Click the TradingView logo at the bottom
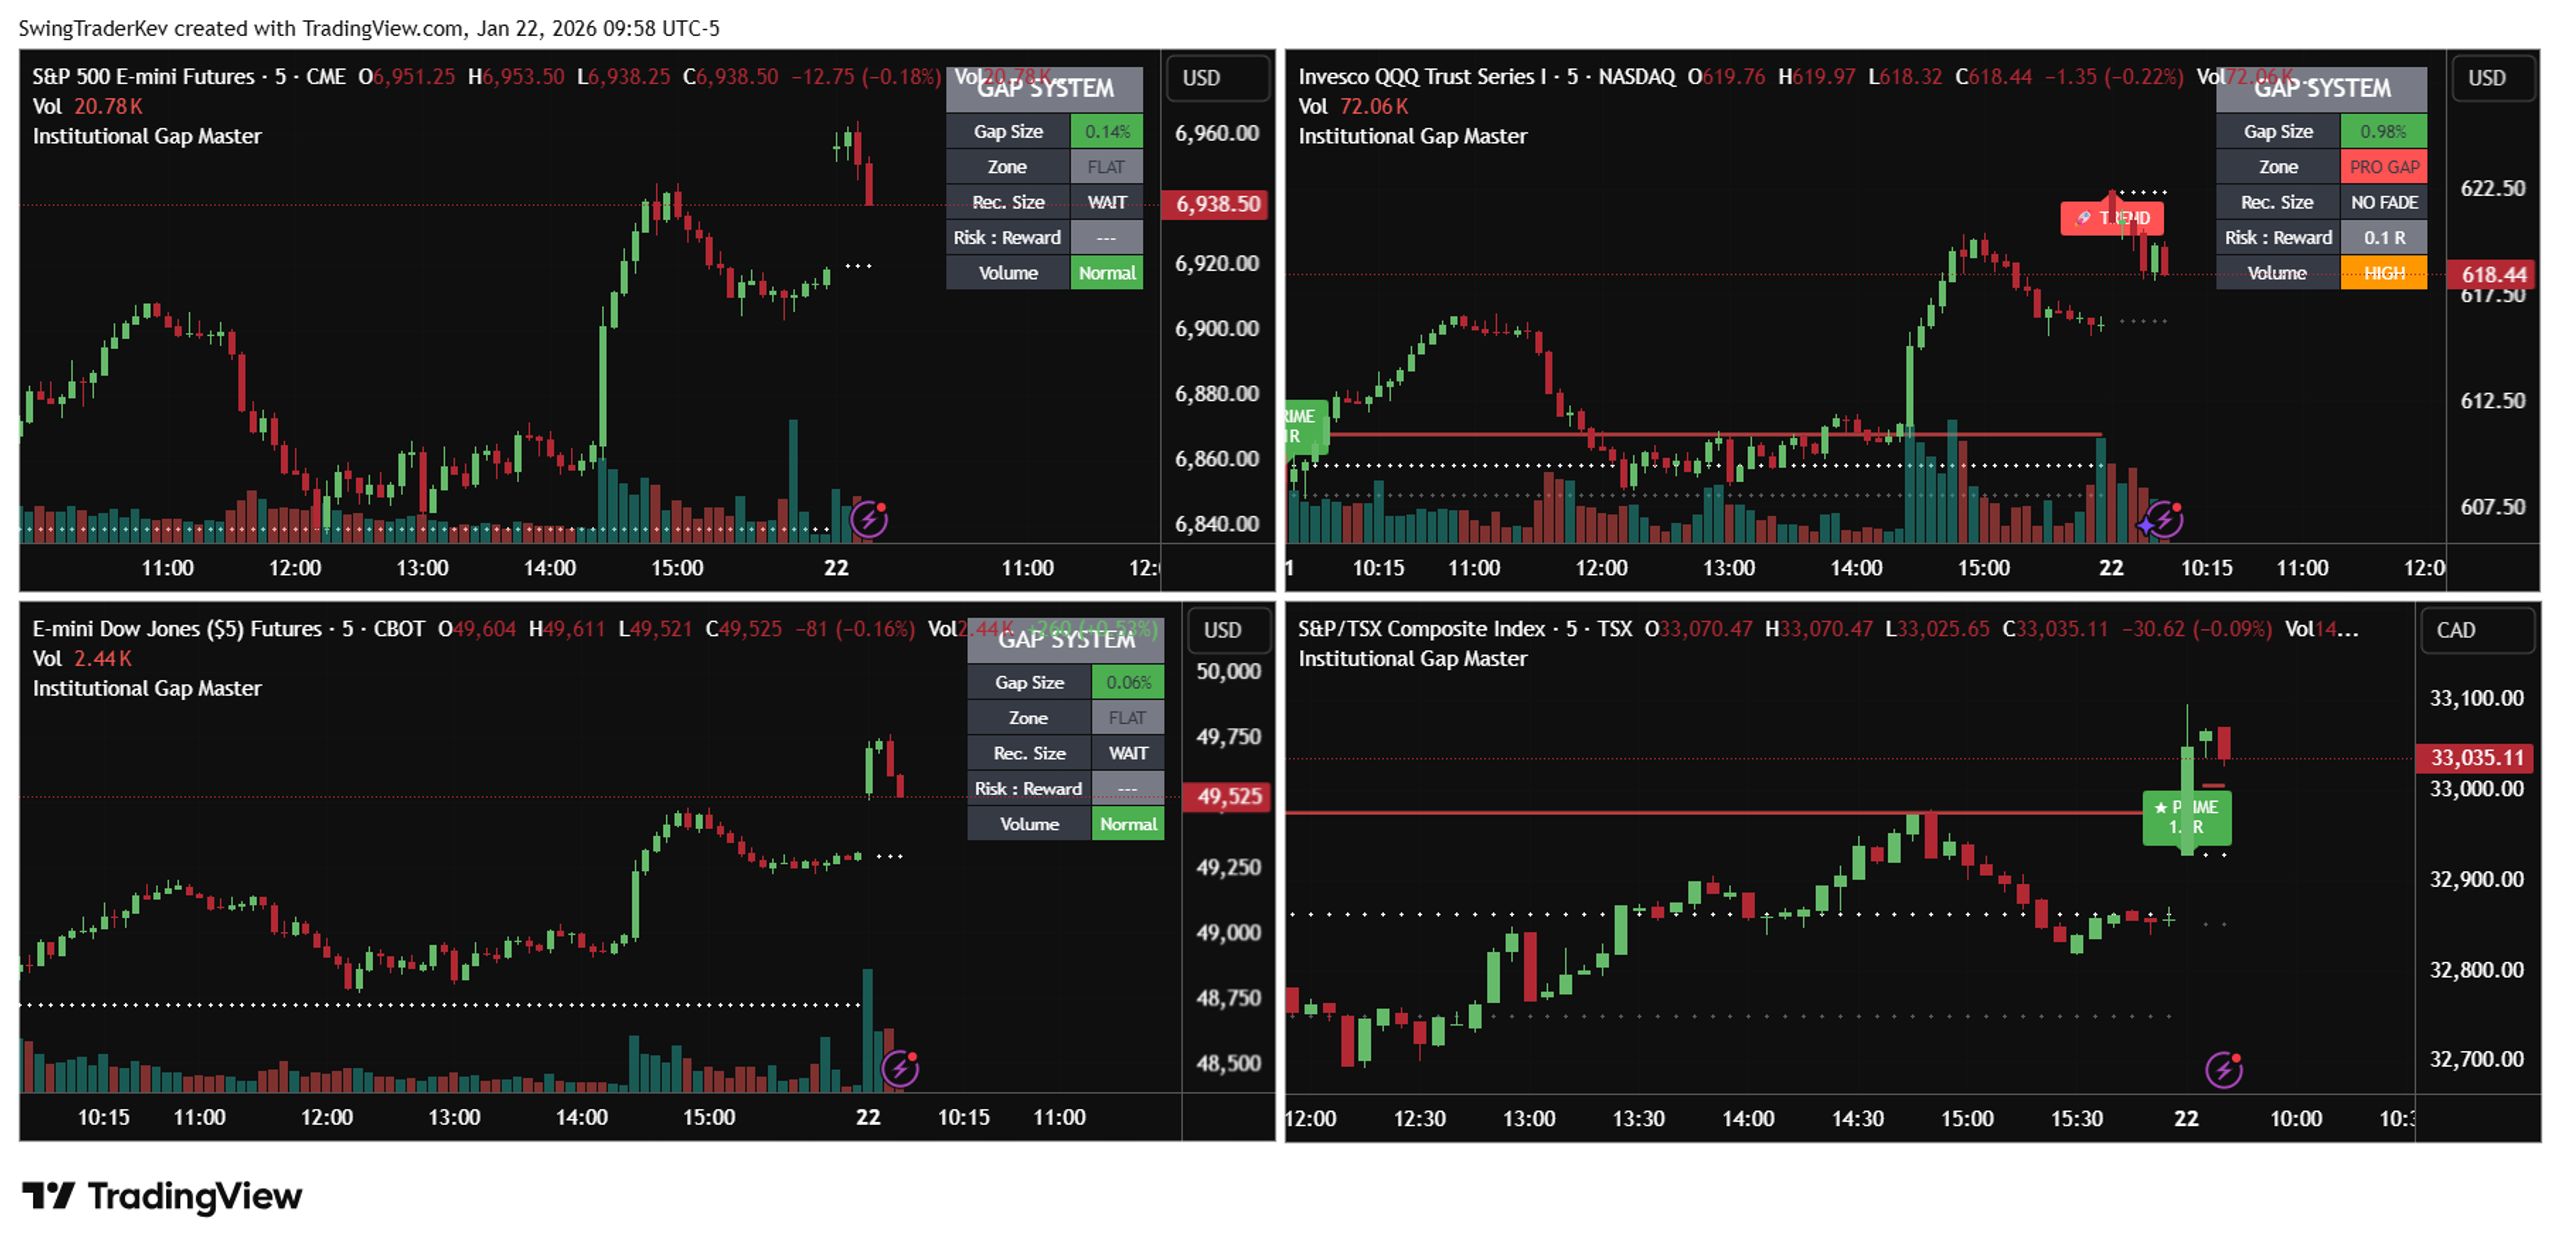The height and width of the screenshot is (1249, 2560). click(162, 1196)
